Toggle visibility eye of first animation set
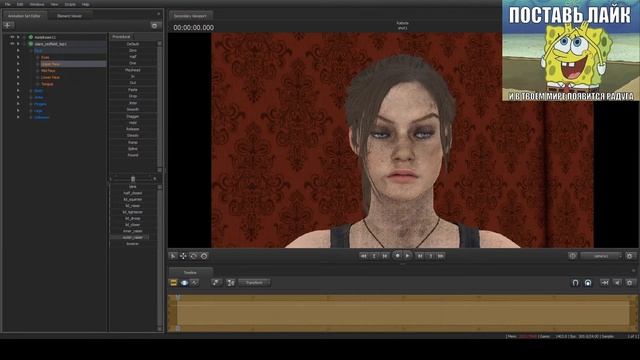The height and width of the screenshot is (360, 640). coord(12,37)
